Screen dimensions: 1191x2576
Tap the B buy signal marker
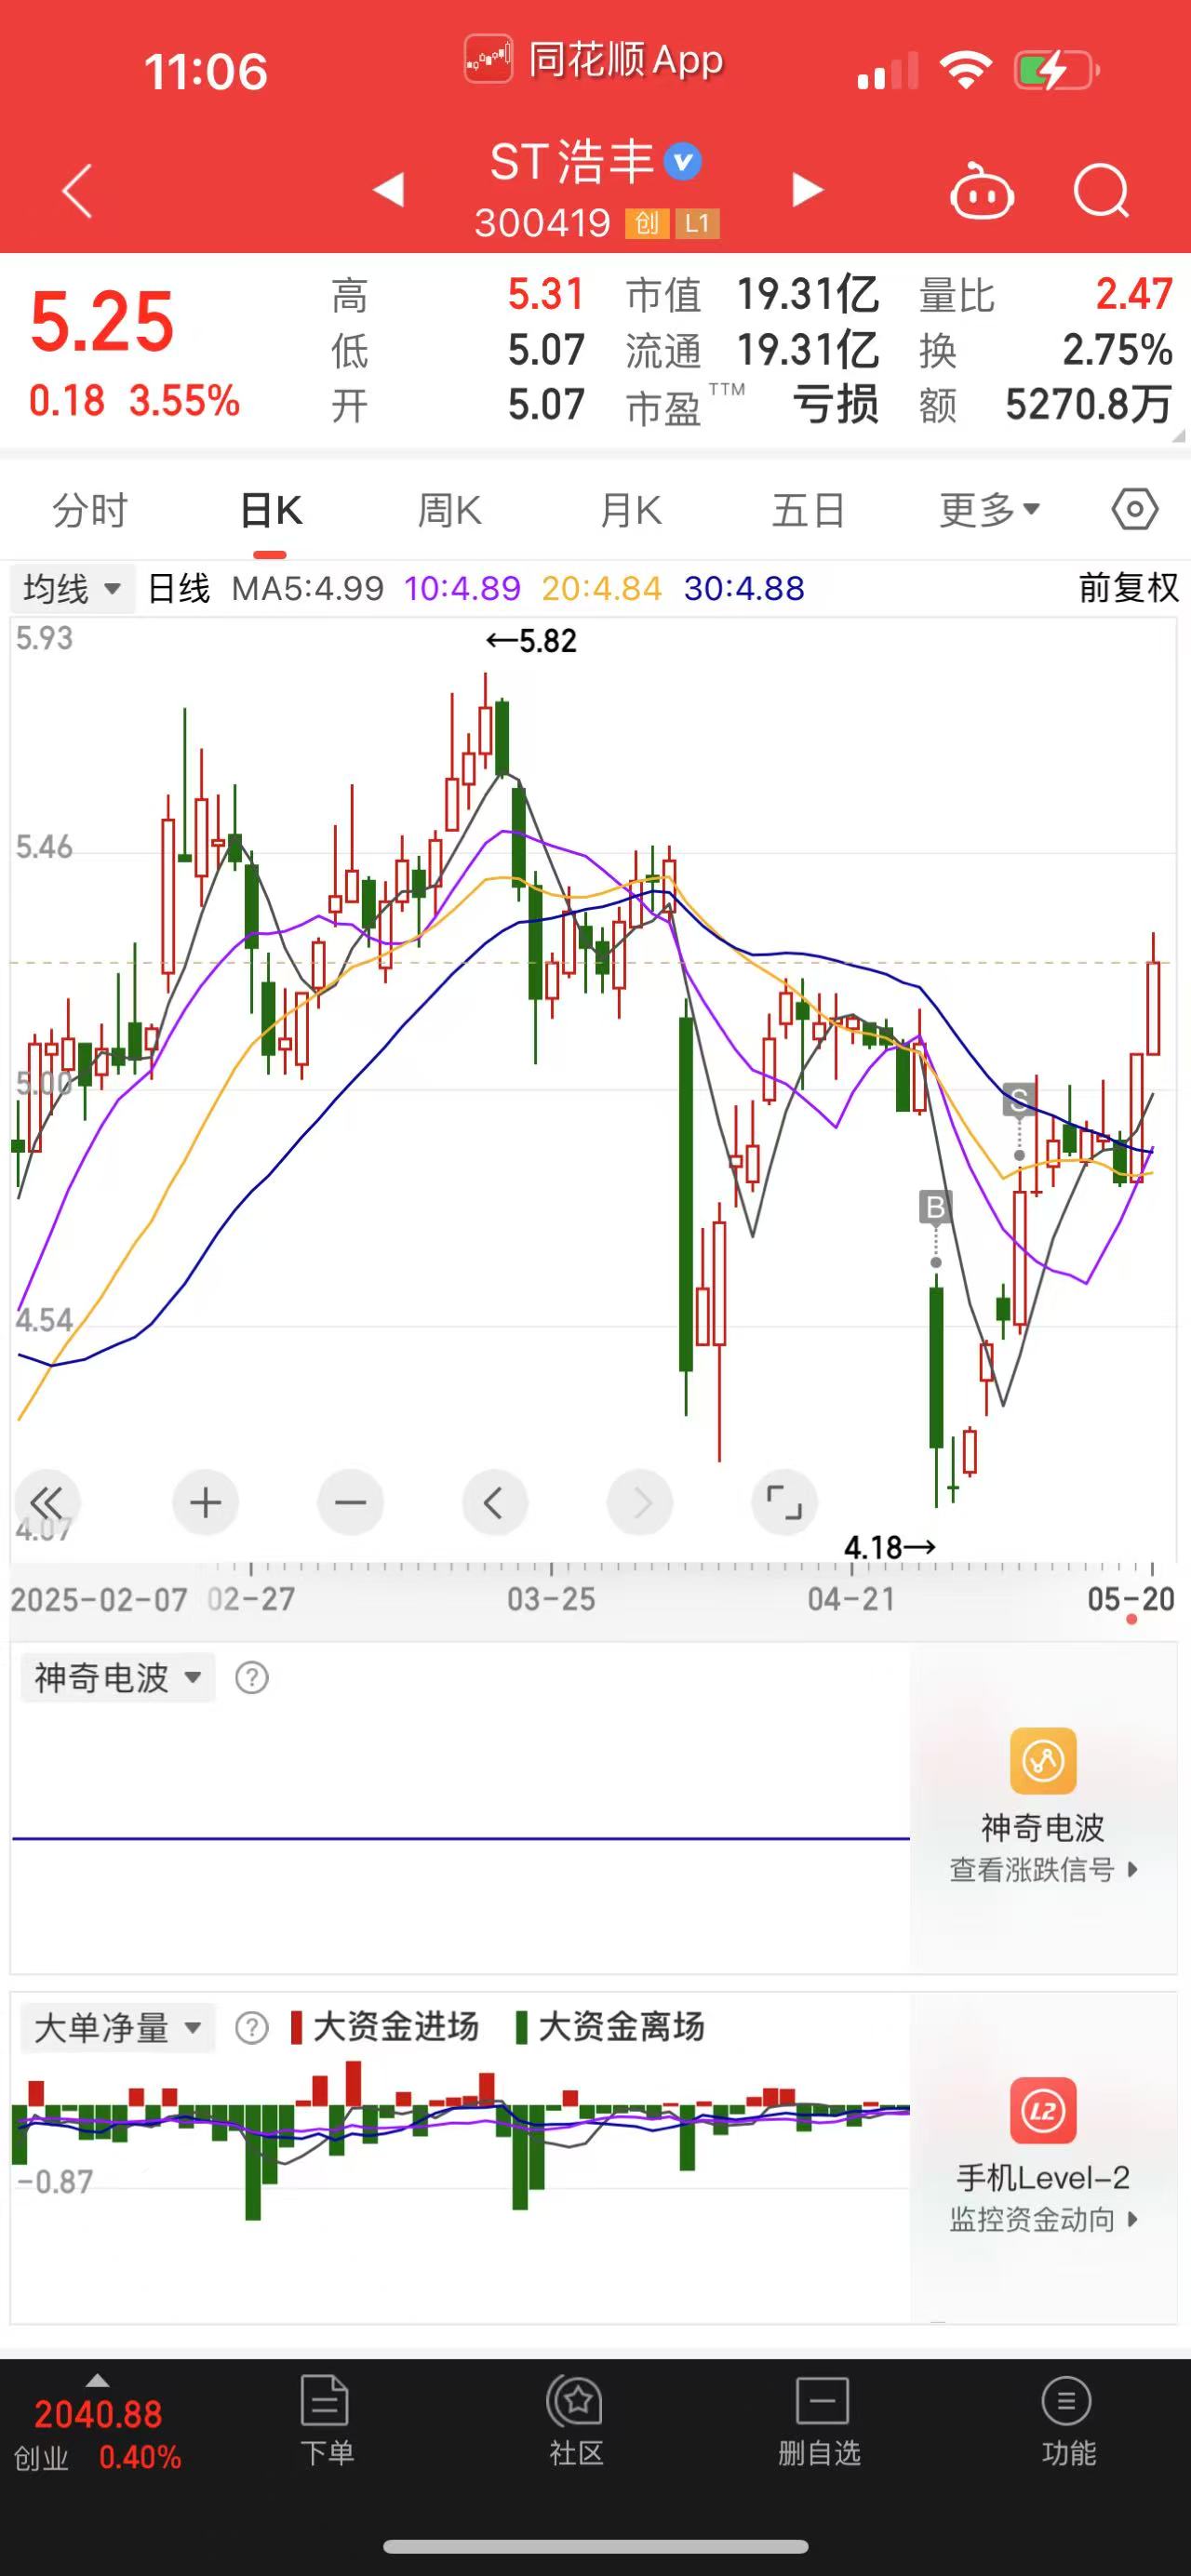[935, 1207]
